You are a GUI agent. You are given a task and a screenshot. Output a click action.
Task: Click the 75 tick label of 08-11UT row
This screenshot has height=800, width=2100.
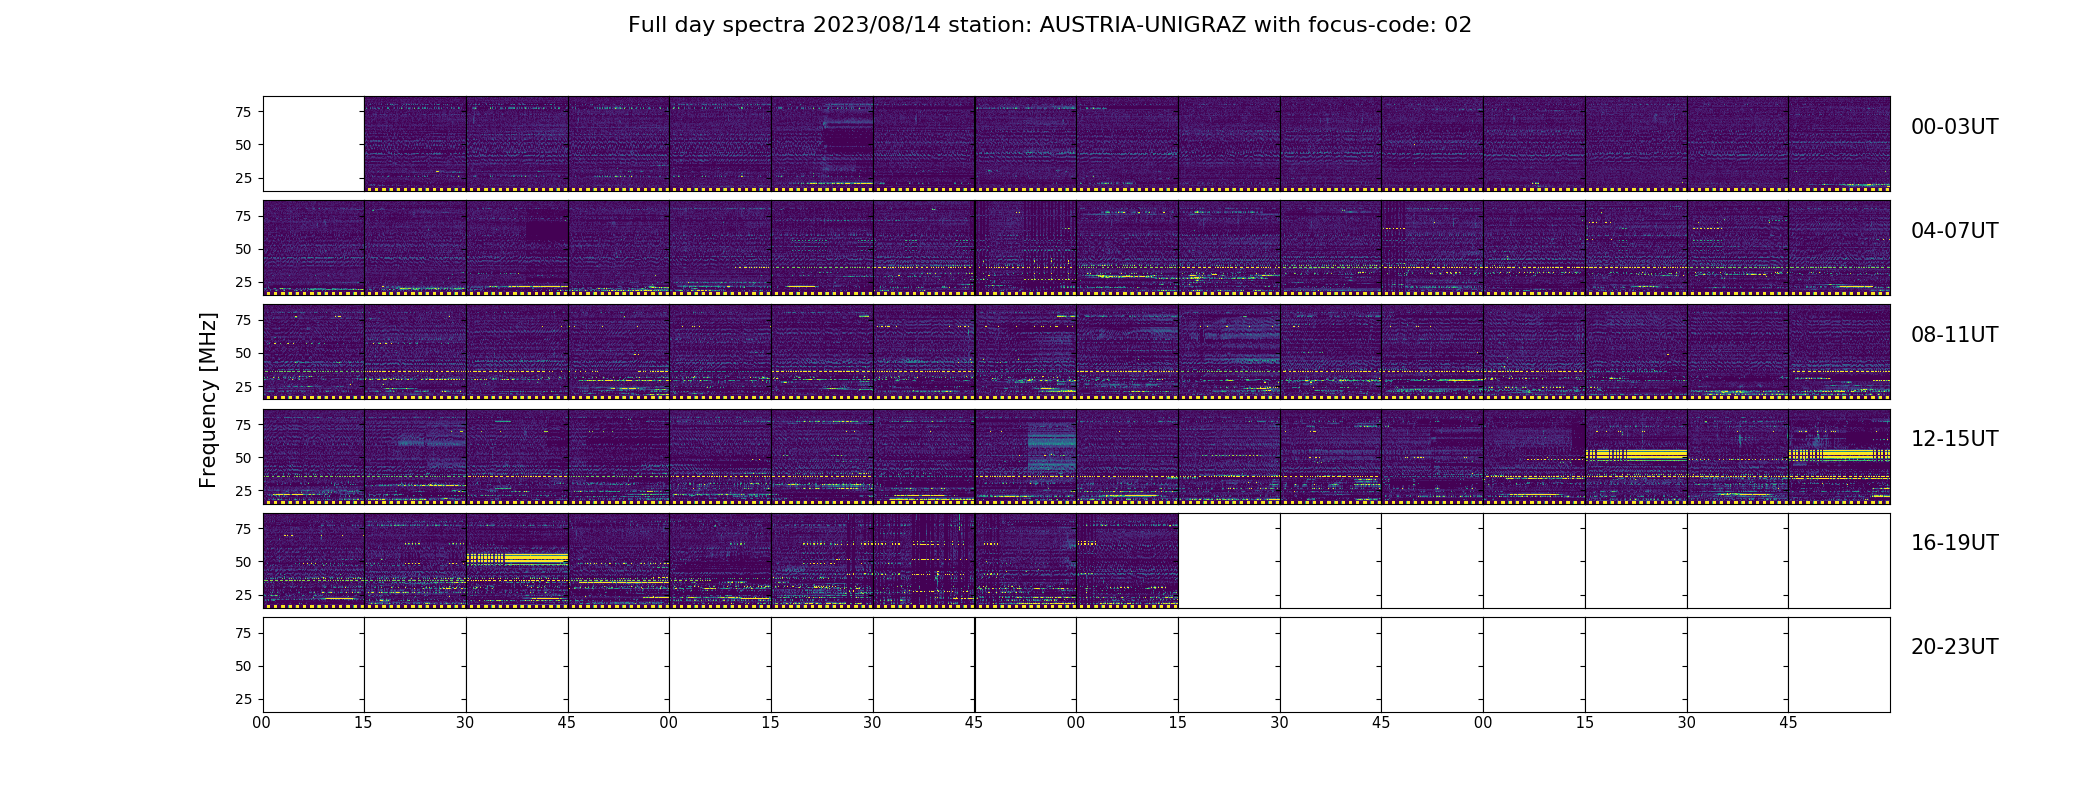(242, 320)
